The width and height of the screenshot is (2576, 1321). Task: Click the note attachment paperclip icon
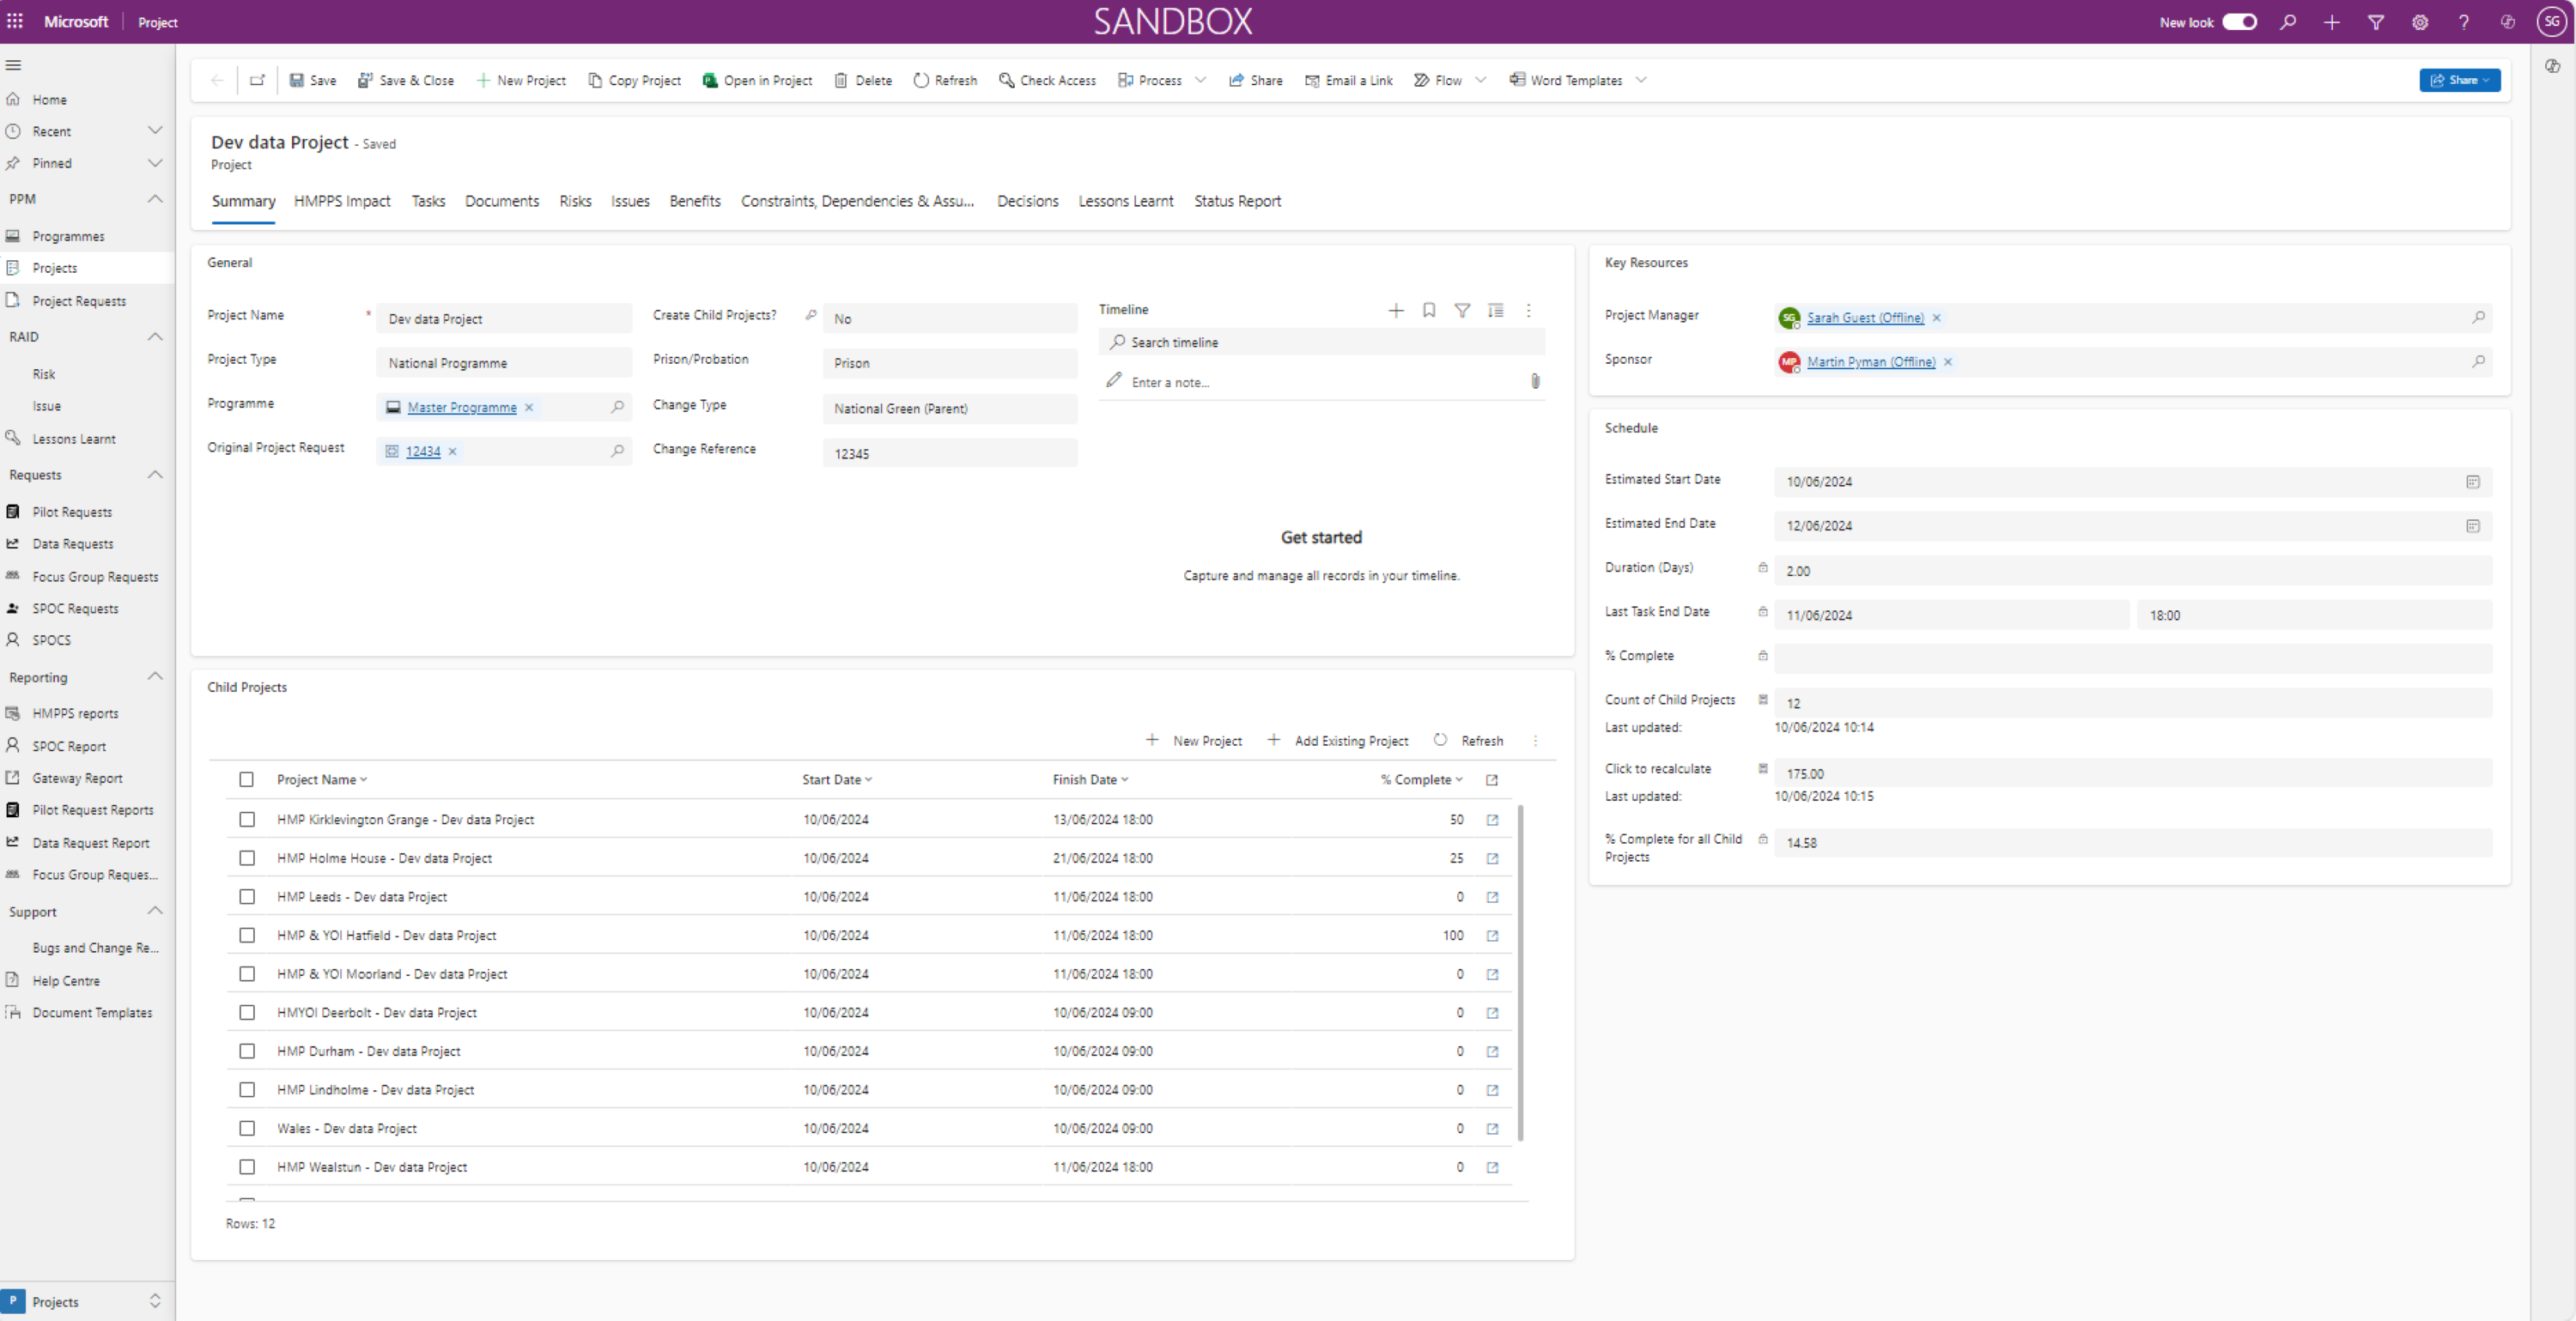pos(1535,381)
